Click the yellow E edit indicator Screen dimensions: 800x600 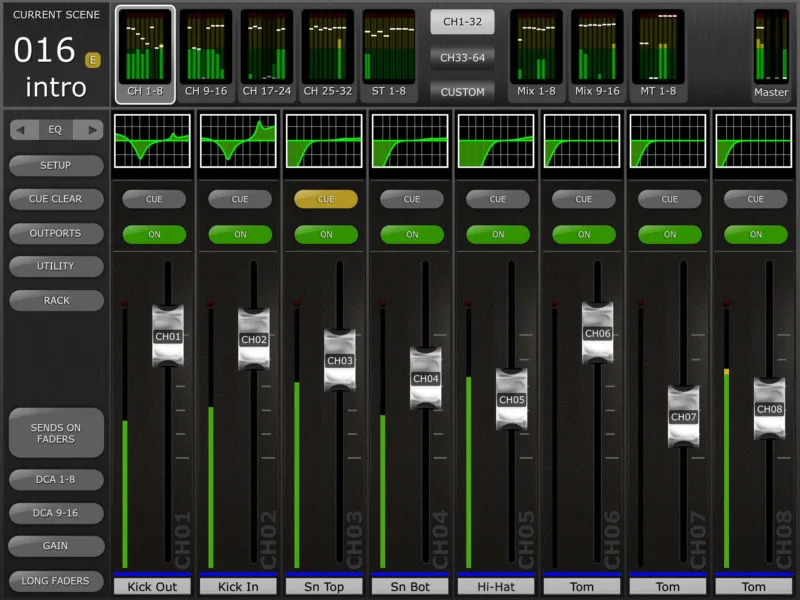pyautogui.click(x=92, y=60)
